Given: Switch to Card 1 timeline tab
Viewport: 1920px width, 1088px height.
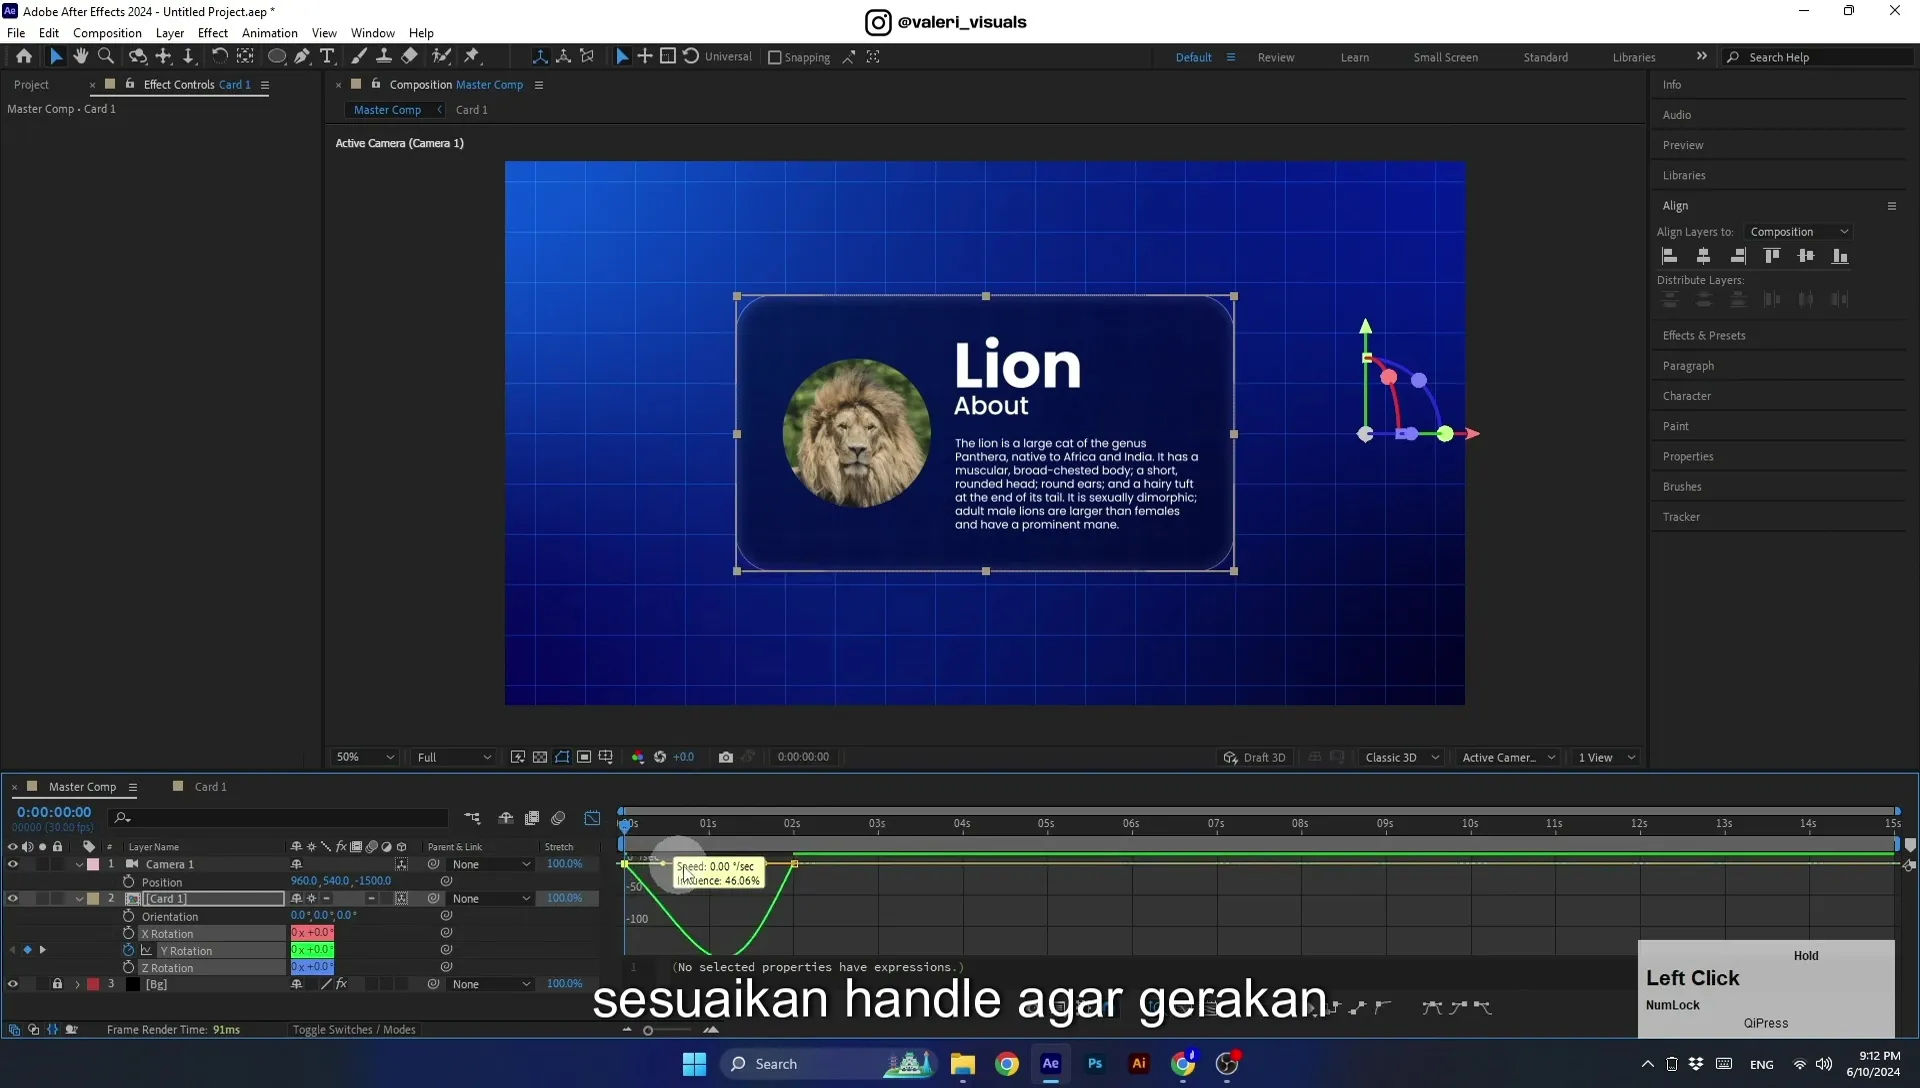Looking at the screenshot, I should 210,787.
